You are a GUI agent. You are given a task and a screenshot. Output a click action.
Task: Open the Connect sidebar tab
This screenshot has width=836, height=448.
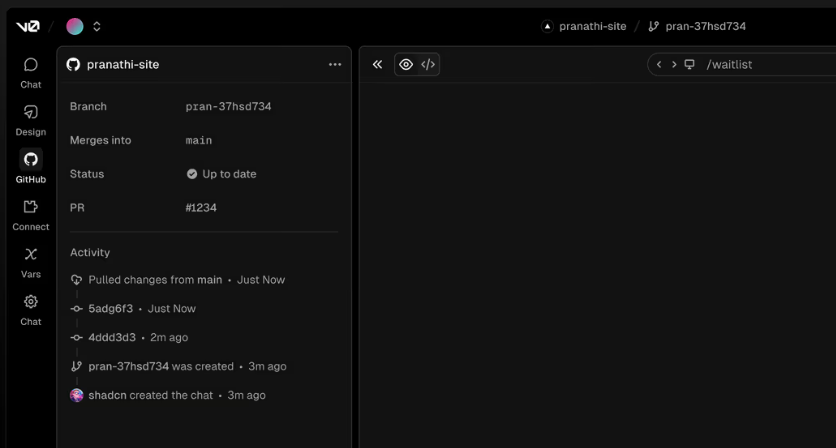(31, 215)
